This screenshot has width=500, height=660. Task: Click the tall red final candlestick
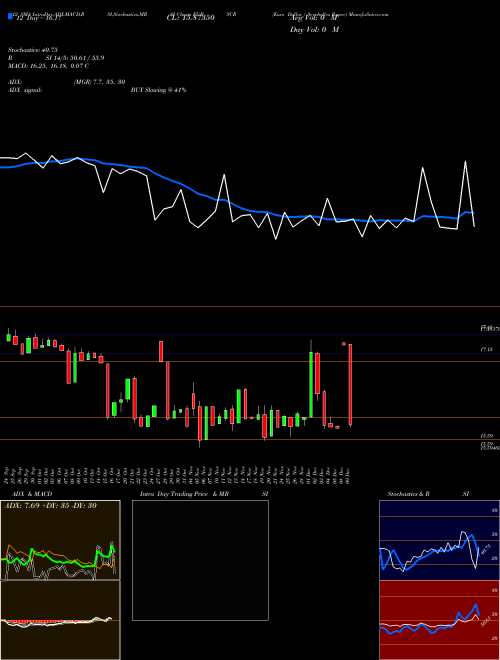(x=350, y=385)
